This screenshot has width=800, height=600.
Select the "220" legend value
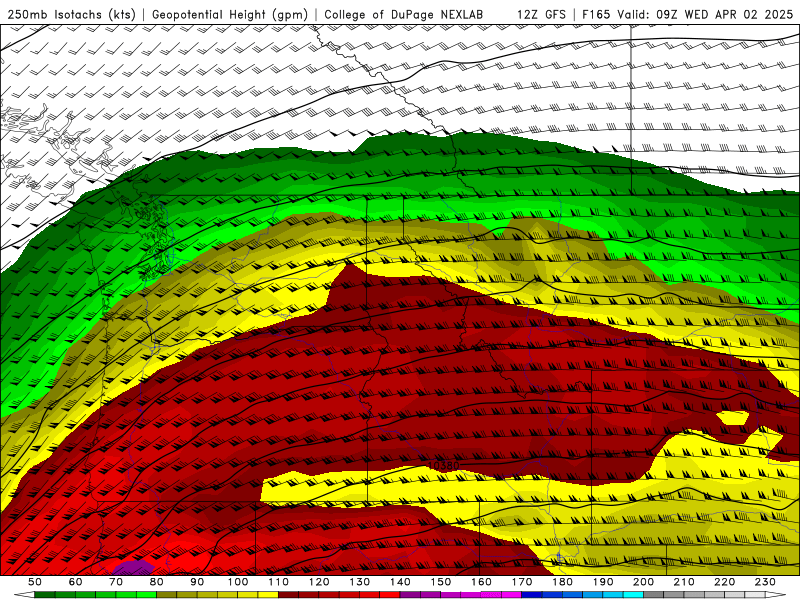pos(725,582)
